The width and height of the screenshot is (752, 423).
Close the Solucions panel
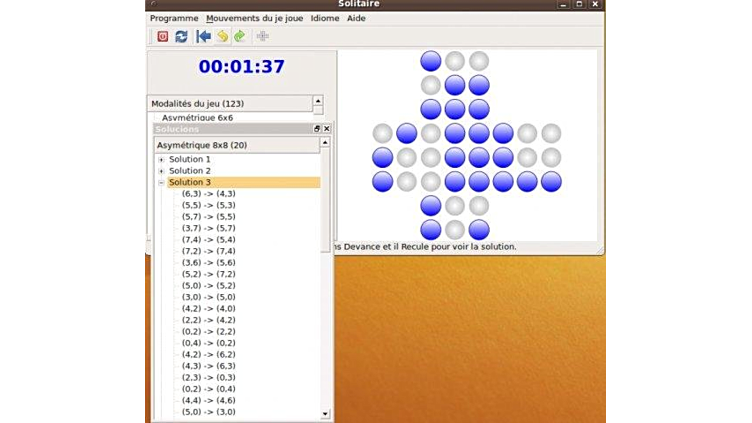point(326,129)
